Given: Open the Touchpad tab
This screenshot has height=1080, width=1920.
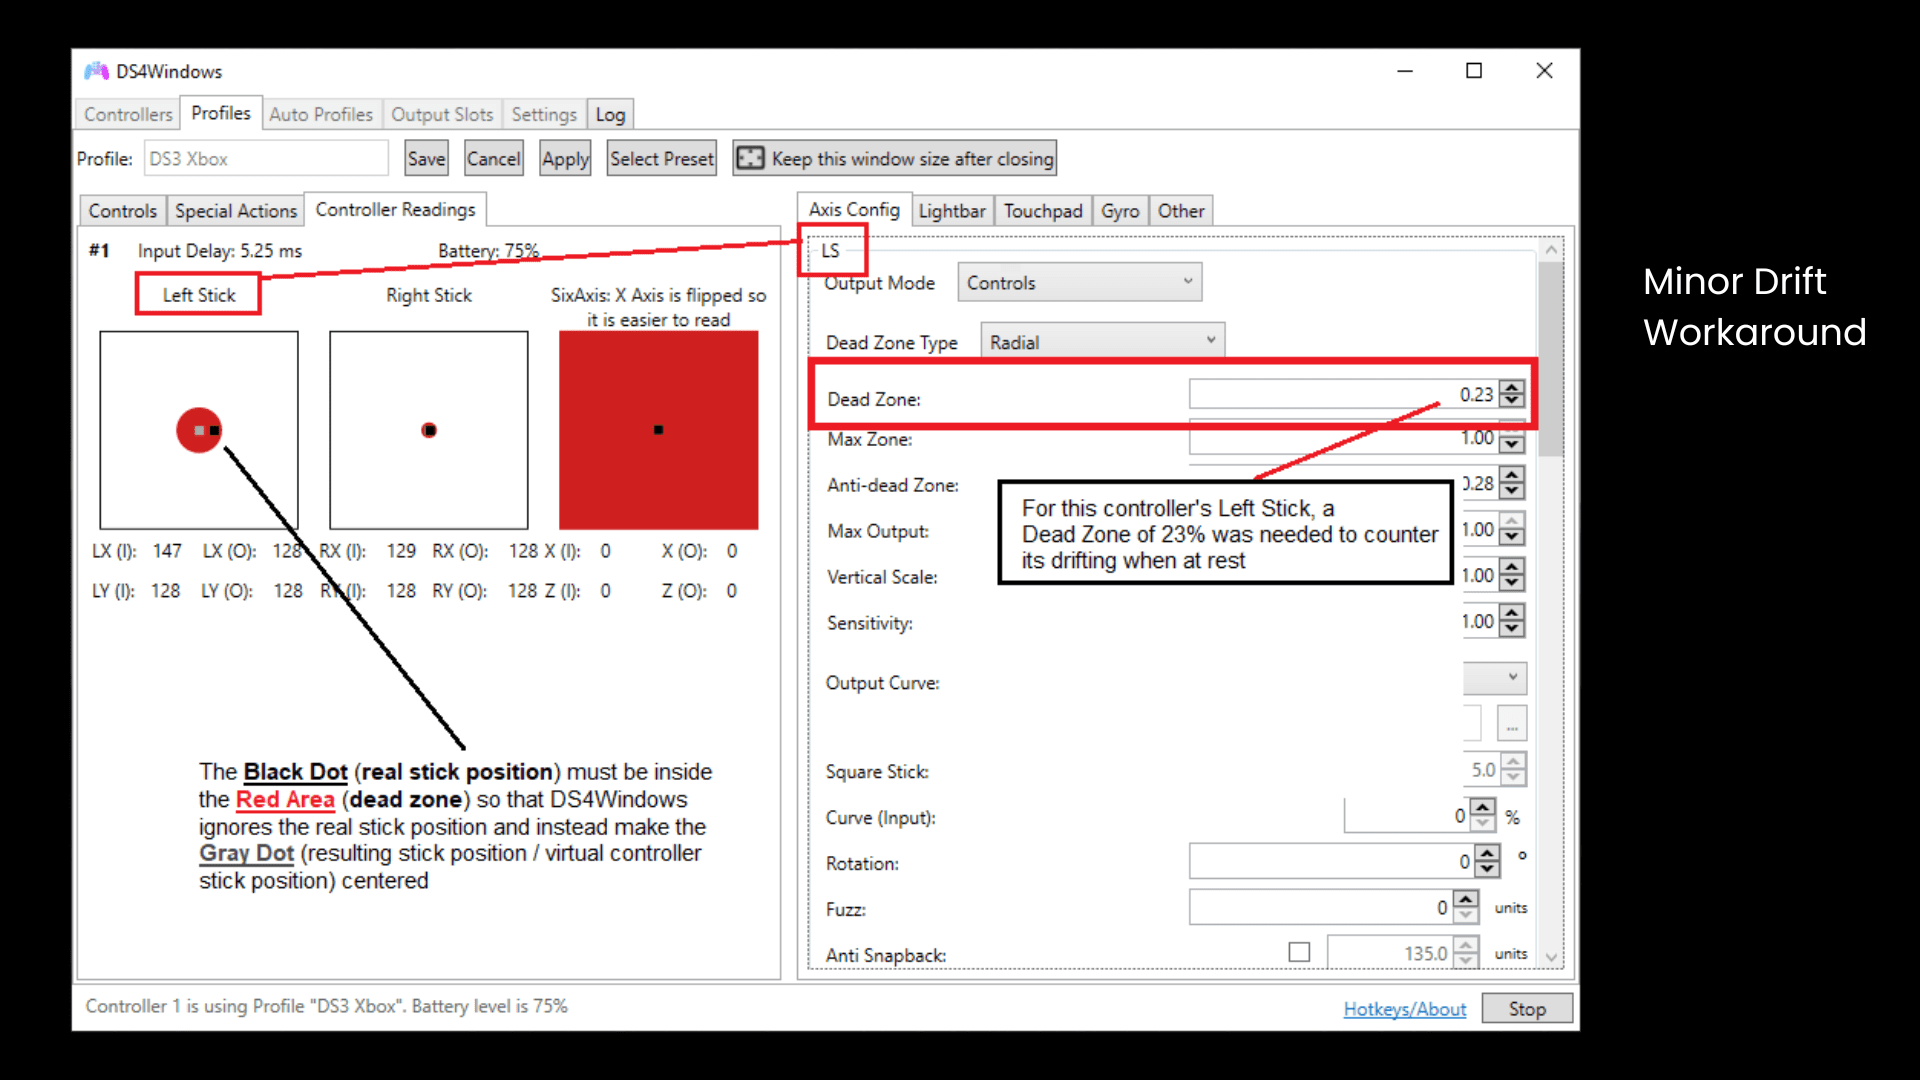Looking at the screenshot, I should coord(1043,211).
